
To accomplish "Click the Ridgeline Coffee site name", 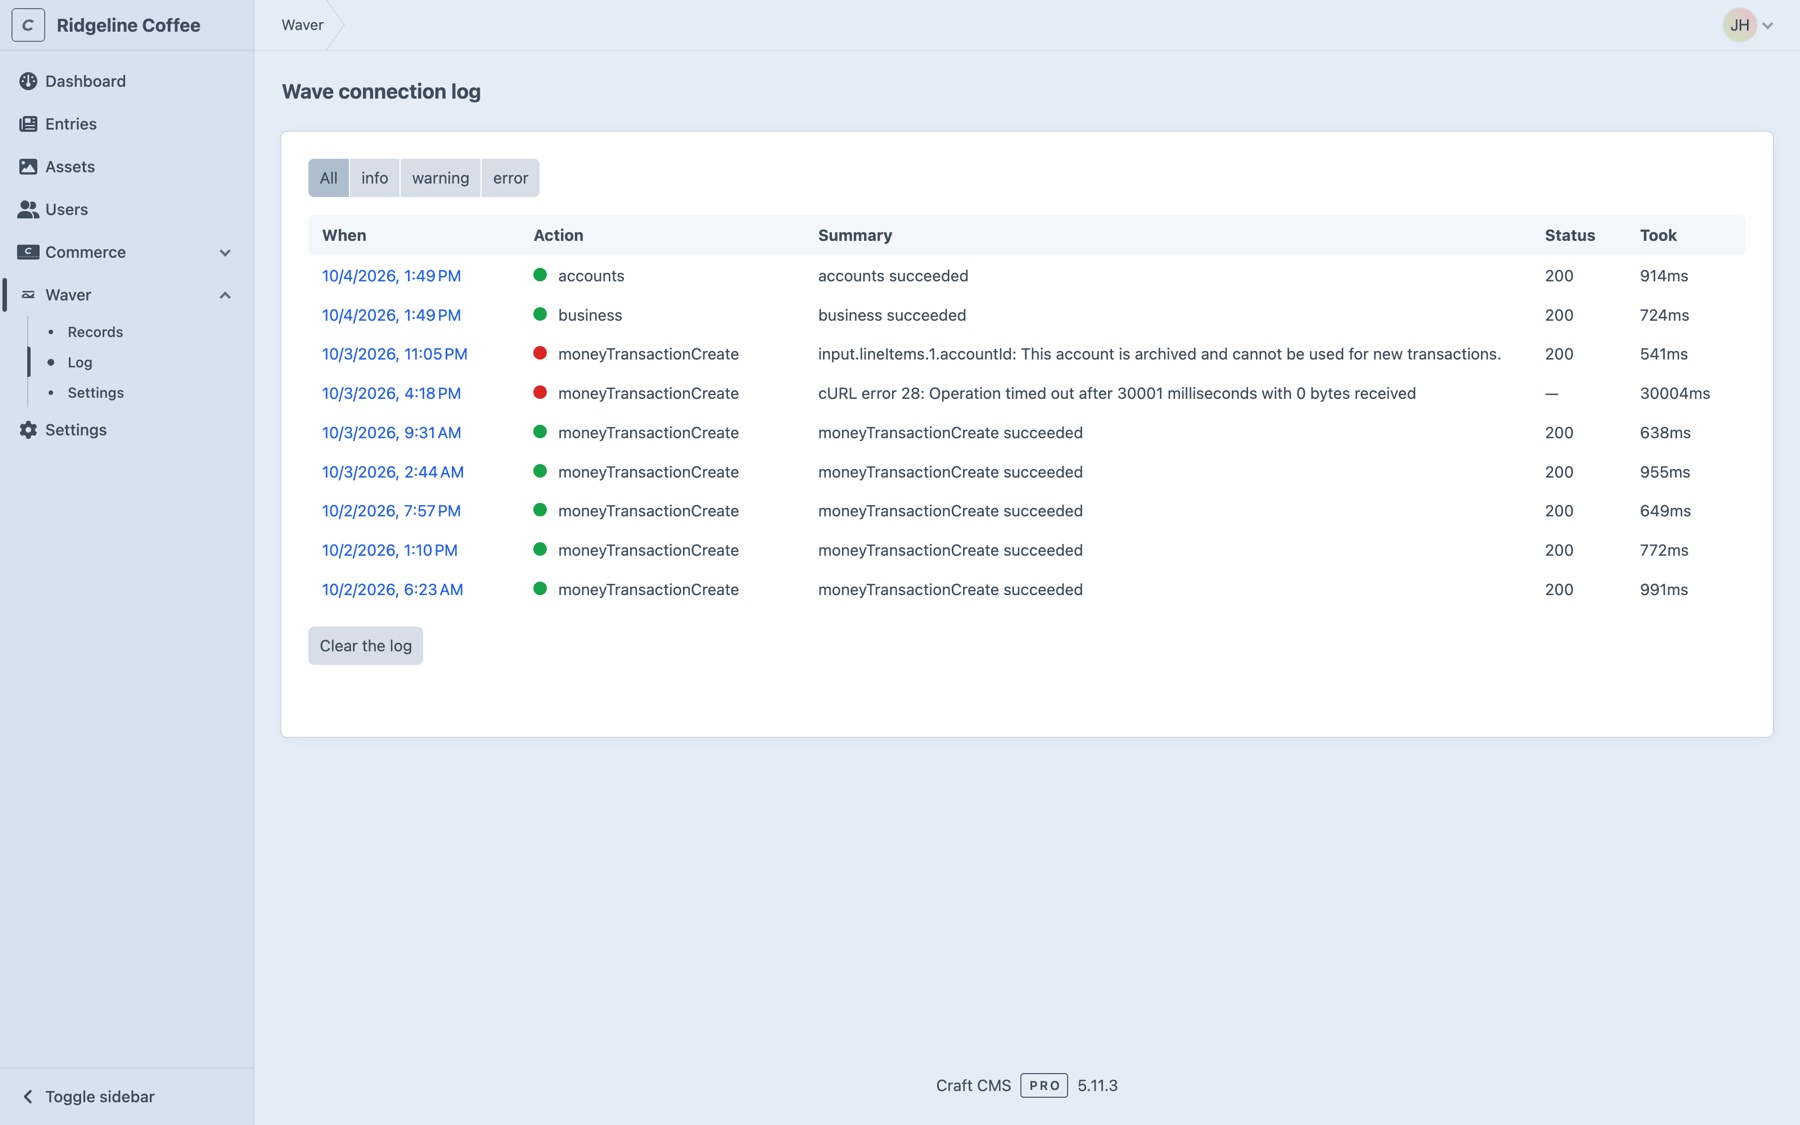I will tap(128, 25).
